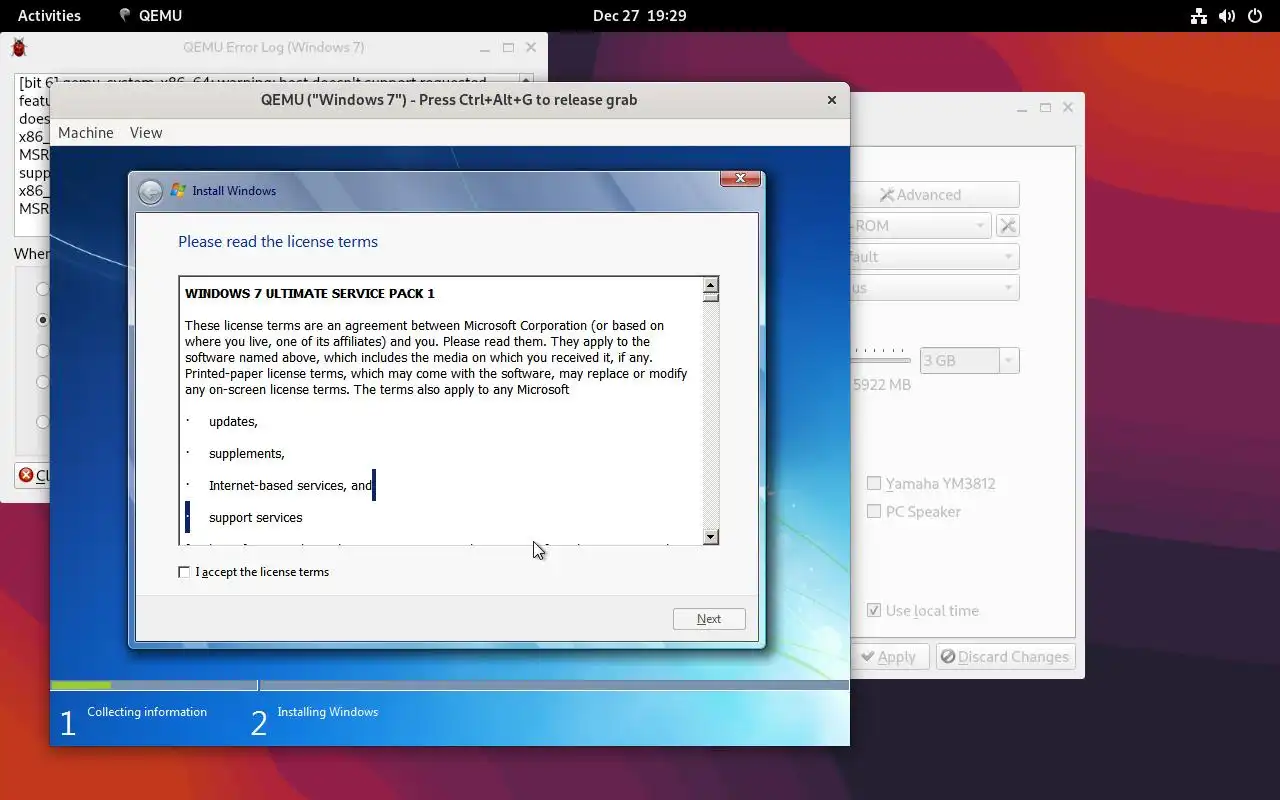The width and height of the screenshot is (1280, 800).
Task: Click the license text scrollbar track
Action: pos(710,415)
